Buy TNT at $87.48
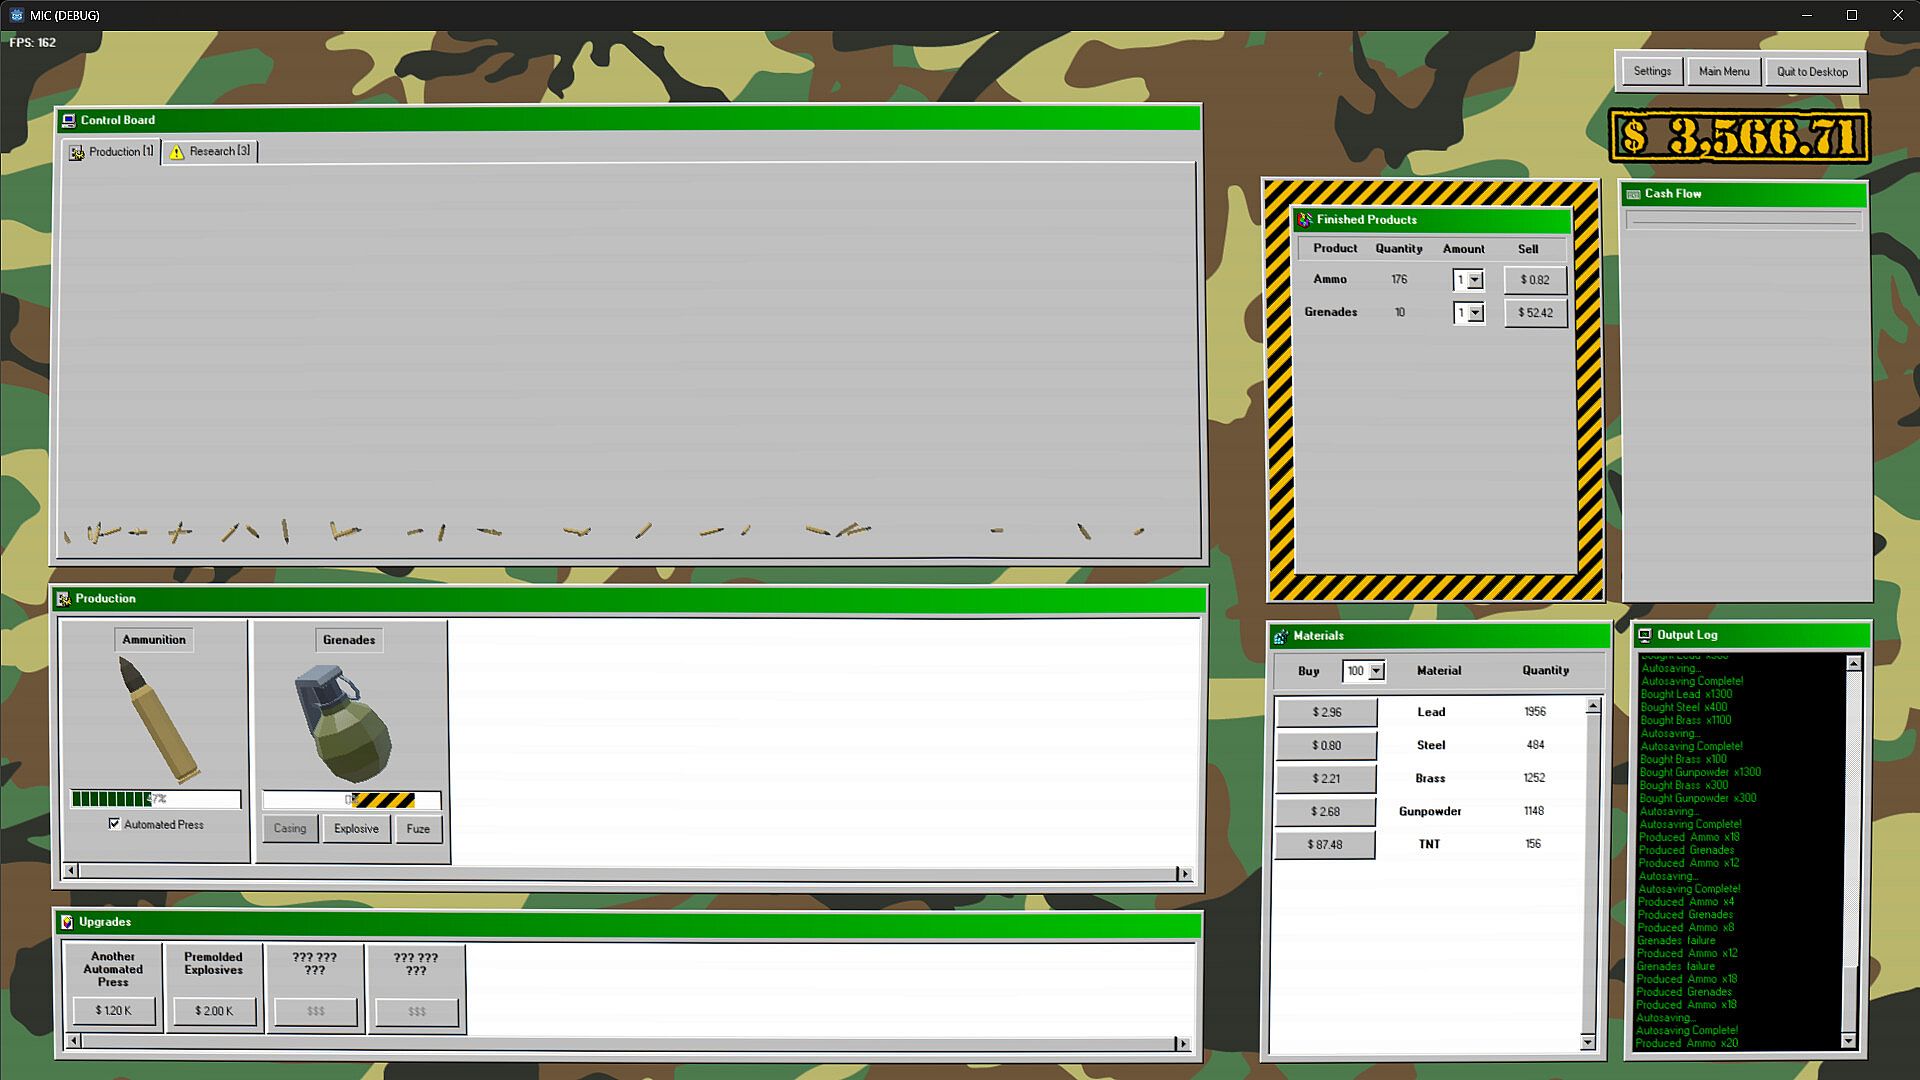Screen dimensions: 1920x1080 click(x=1324, y=845)
